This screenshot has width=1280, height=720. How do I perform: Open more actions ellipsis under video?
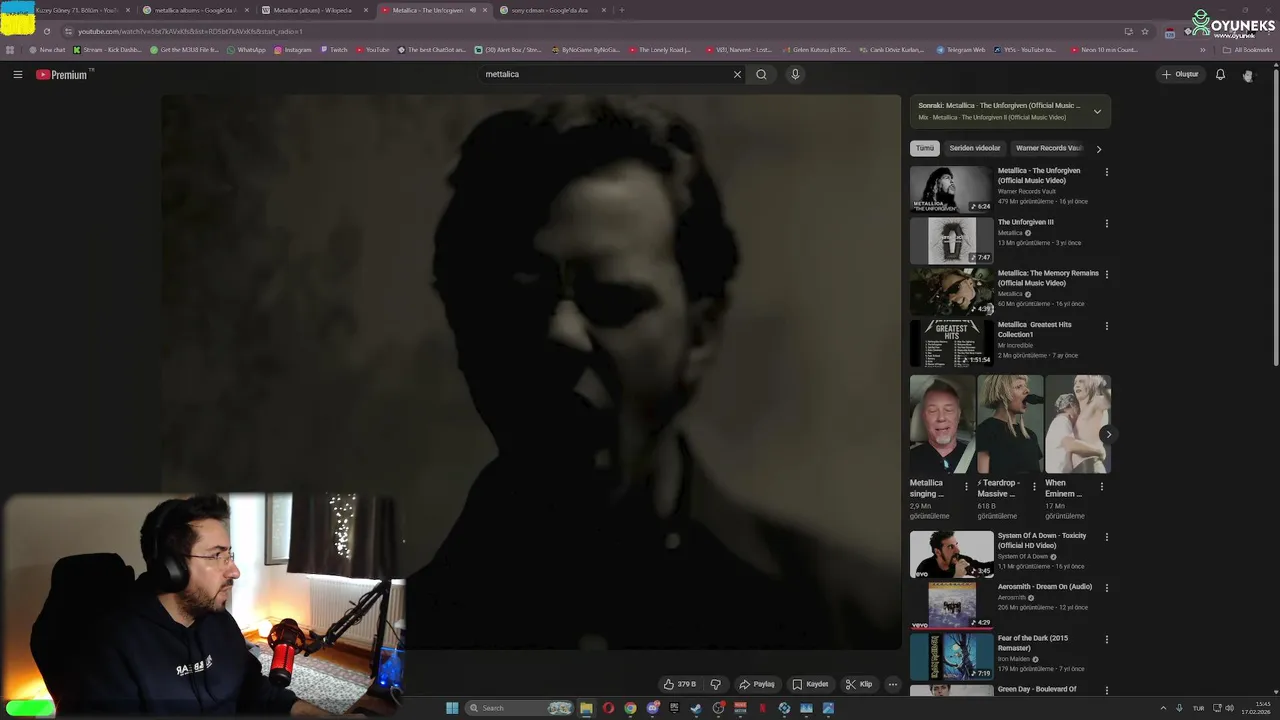pos(893,684)
